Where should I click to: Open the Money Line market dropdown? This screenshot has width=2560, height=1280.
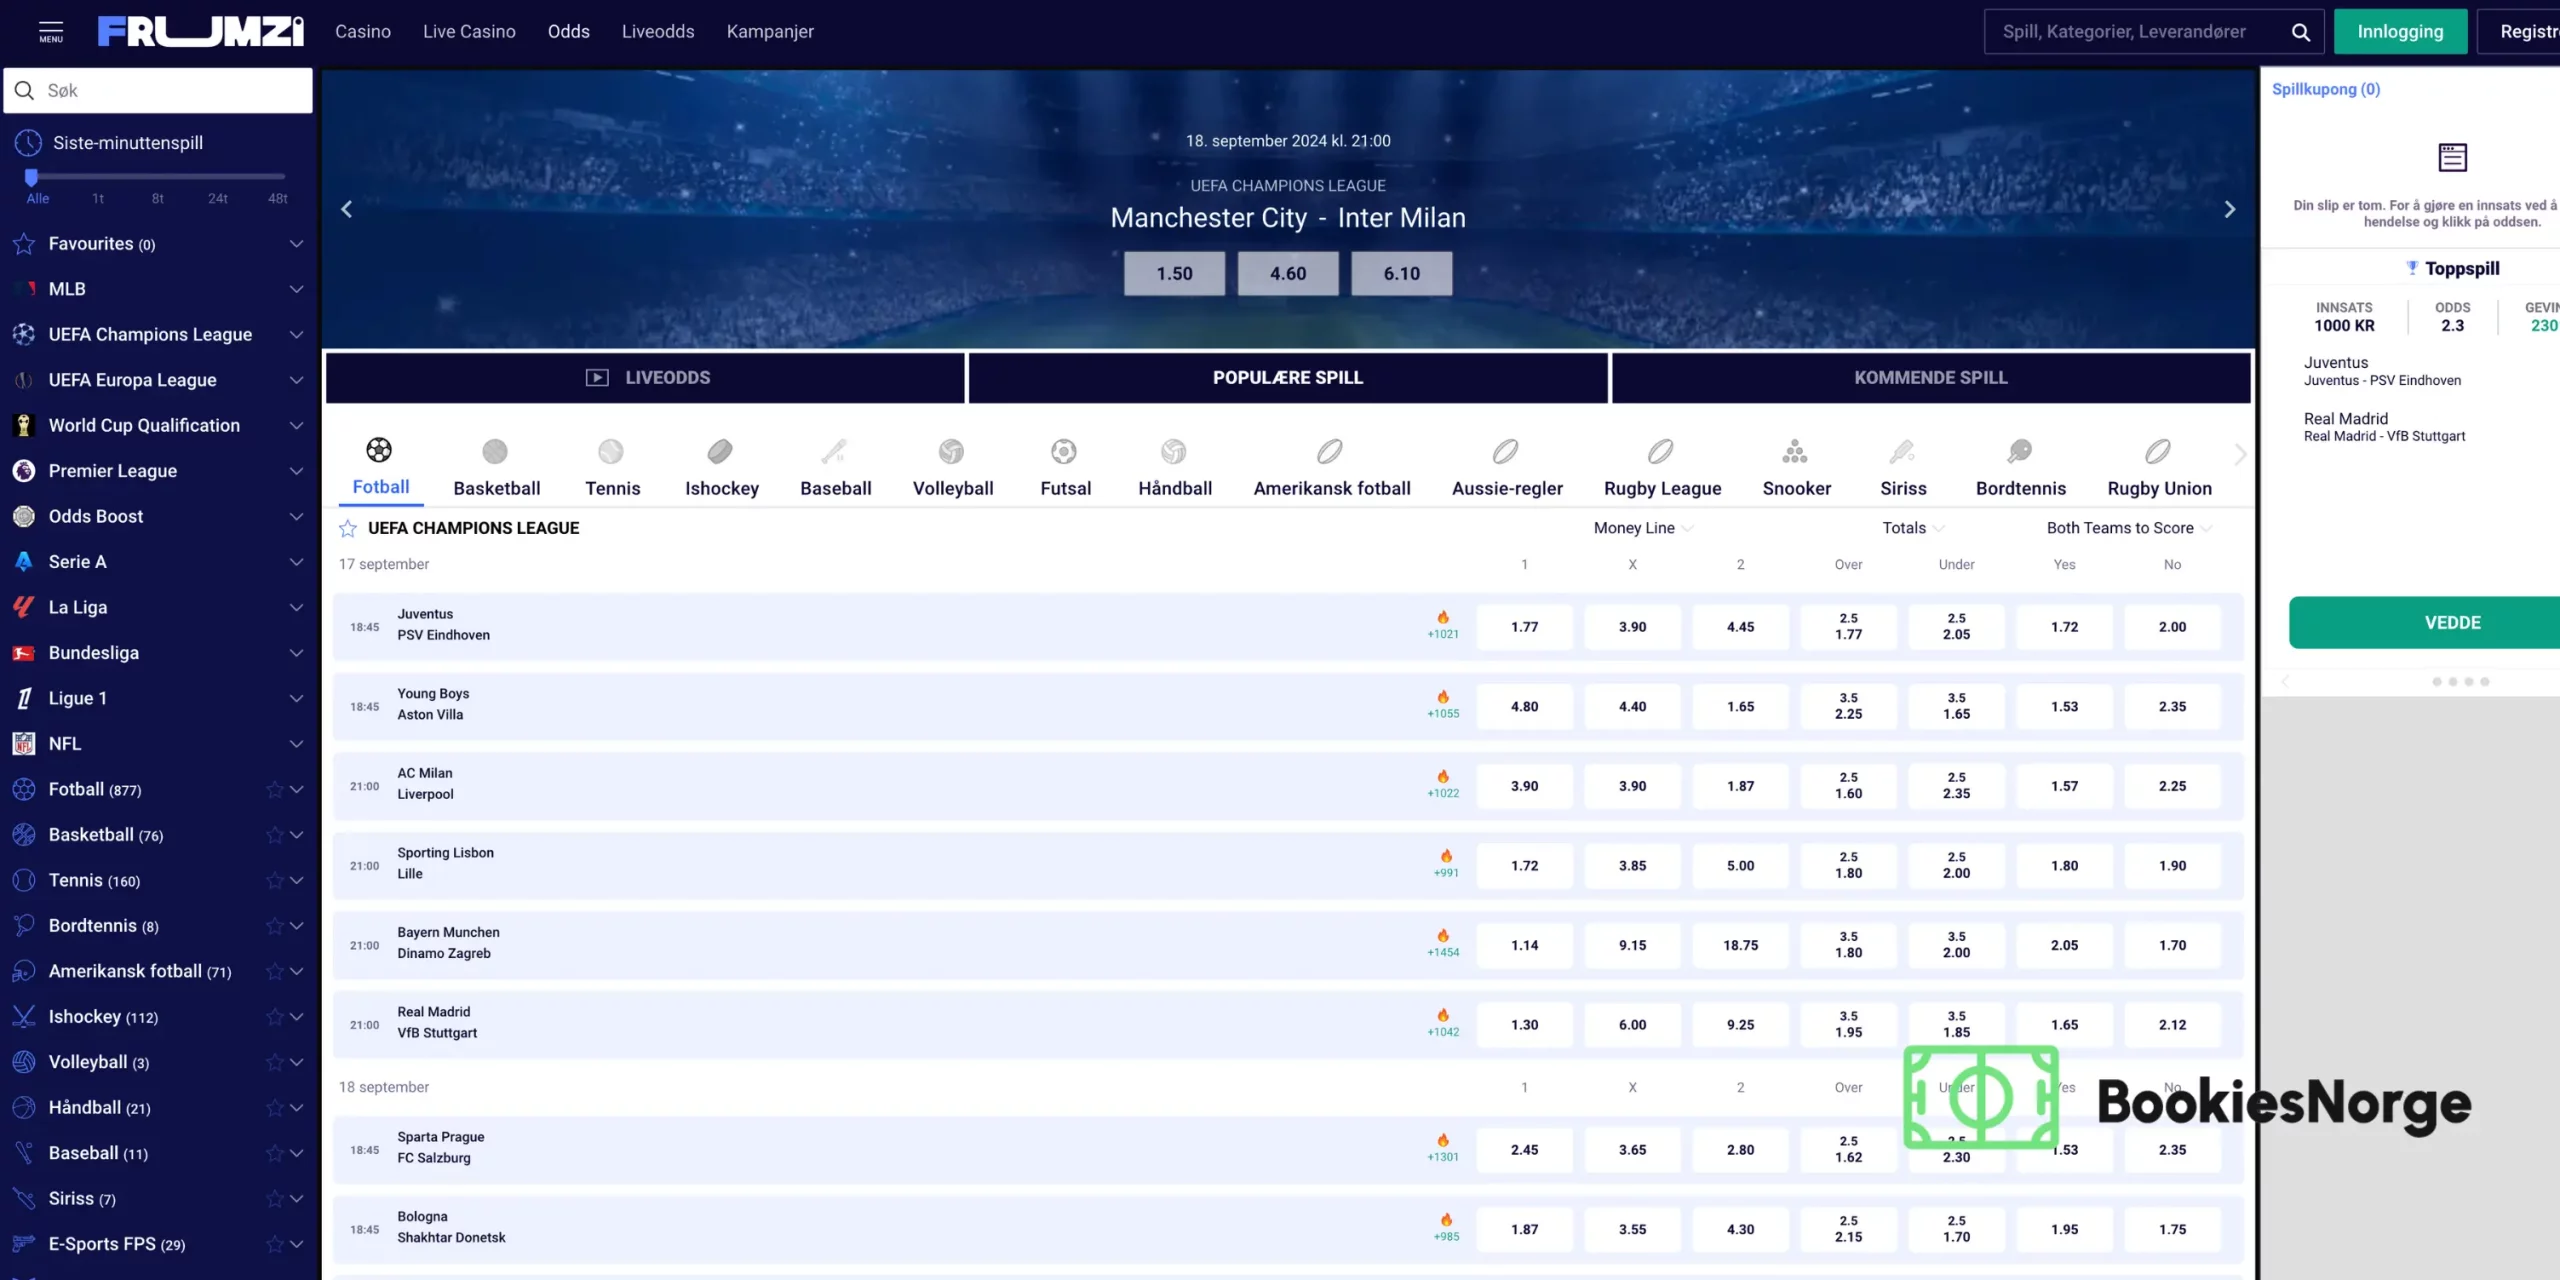pyautogui.click(x=1642, y=528)
